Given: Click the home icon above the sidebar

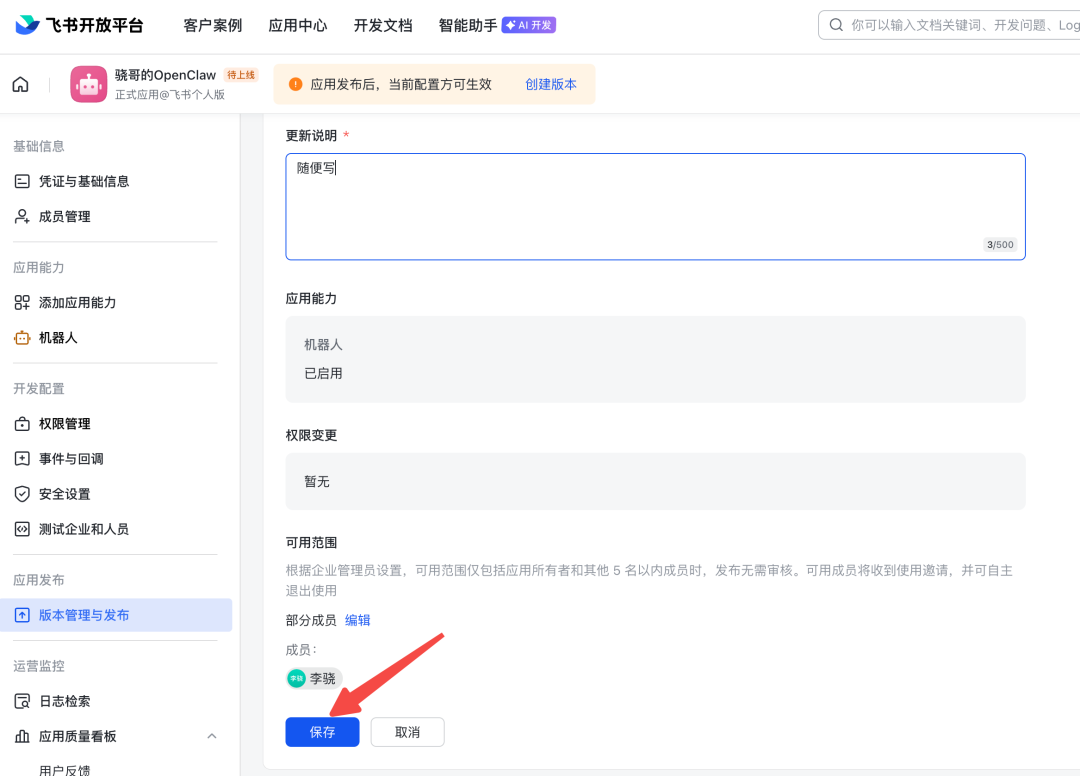Looking at the screenshot, I should (20, 84).
